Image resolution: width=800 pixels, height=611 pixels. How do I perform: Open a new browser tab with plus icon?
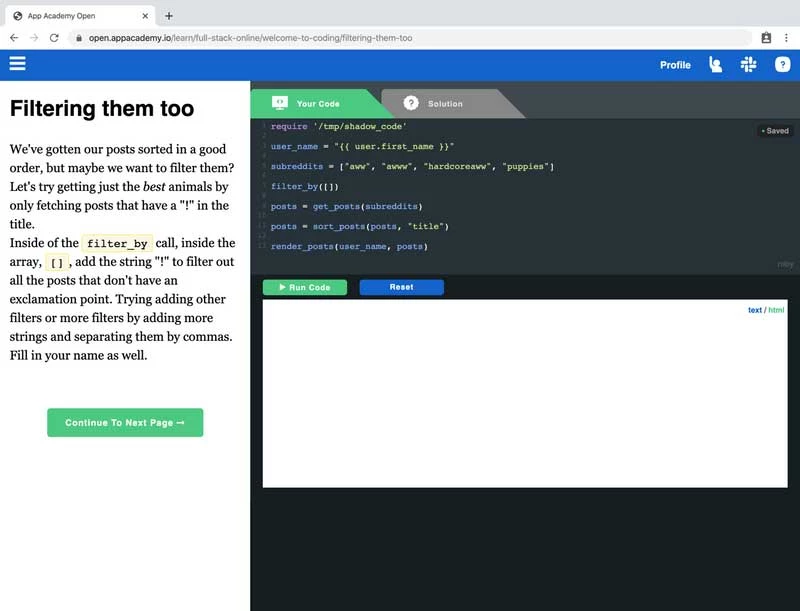[x=169, y=16]
